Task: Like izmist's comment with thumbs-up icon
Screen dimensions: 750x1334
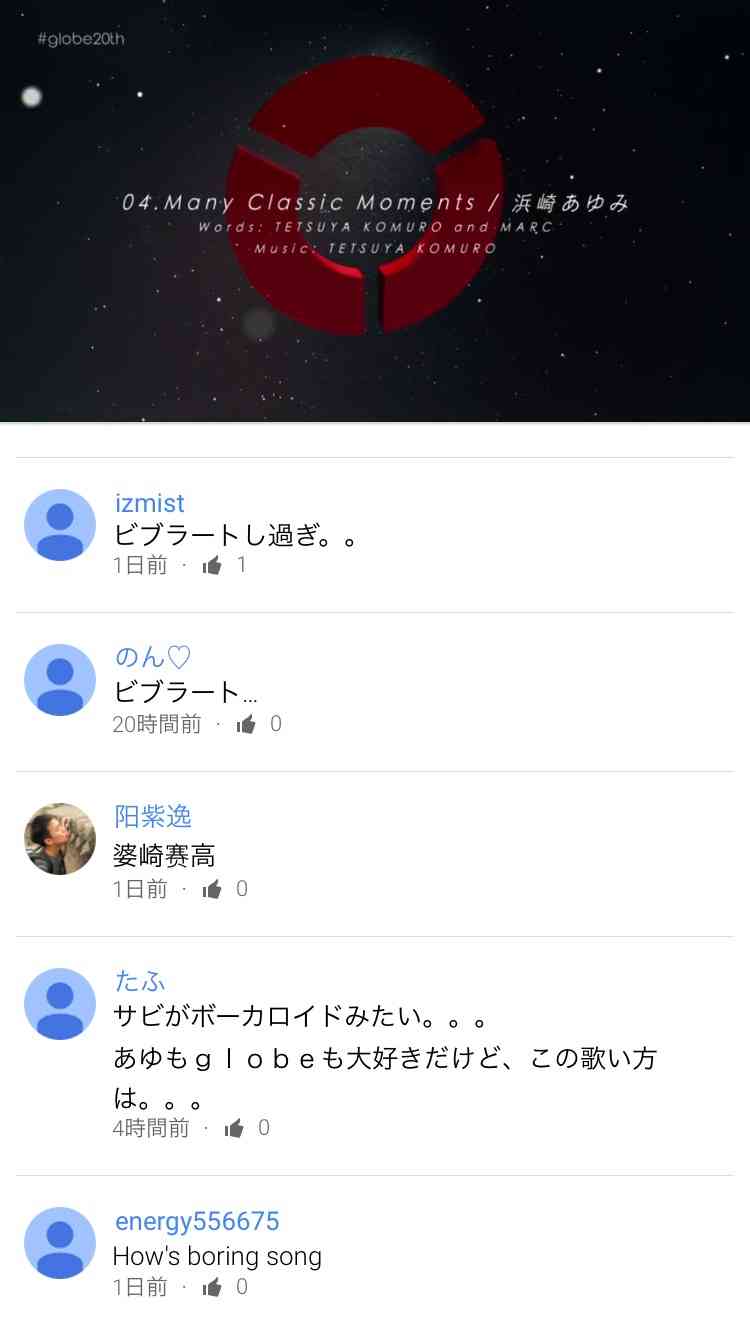Action: [211, 566]
